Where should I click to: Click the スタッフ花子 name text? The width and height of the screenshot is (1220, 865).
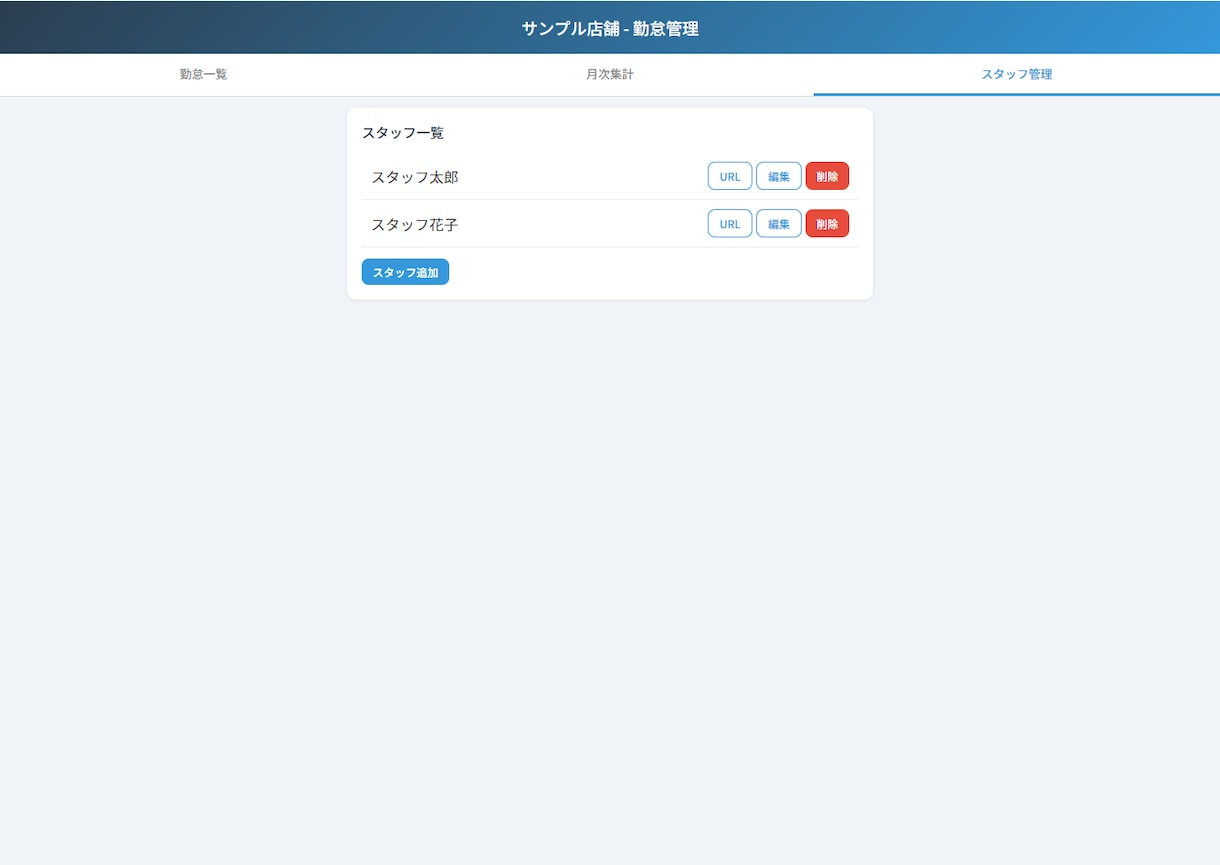415,225
